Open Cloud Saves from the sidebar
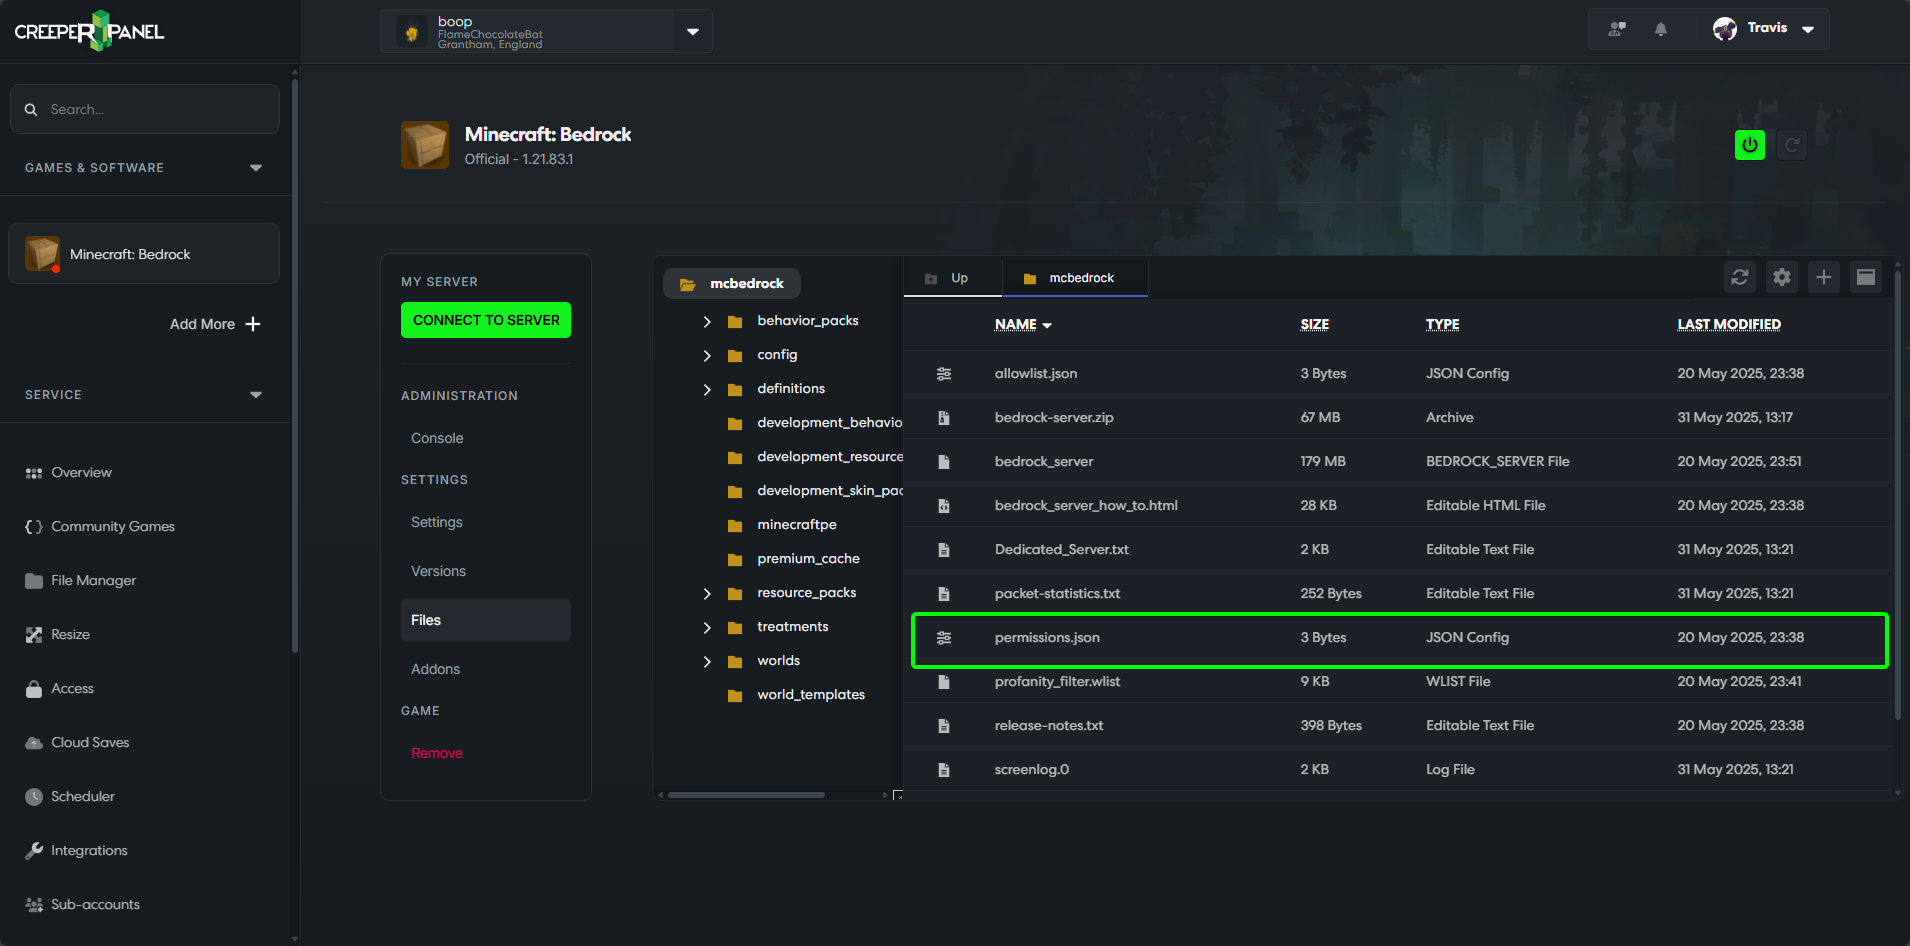 click(90, 742)
